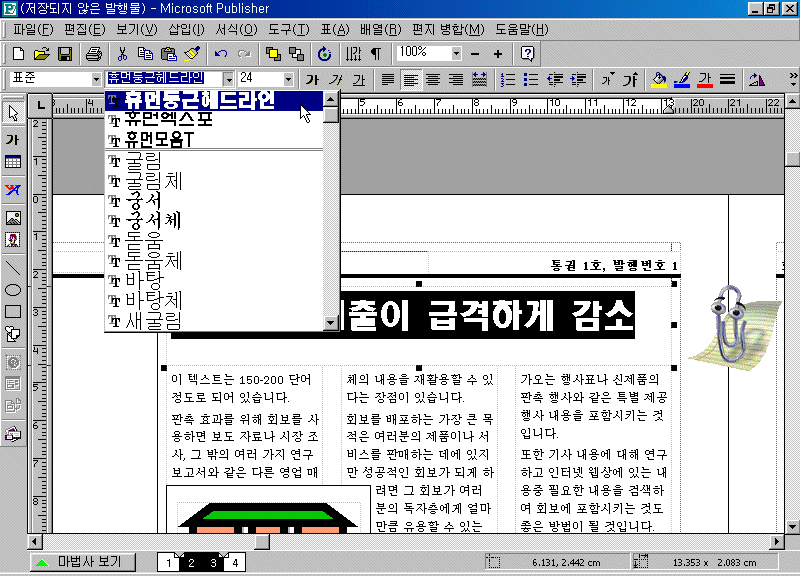Click horizontal scrollbar right arrow
800x576 pixels.
click(x=777, y=541)
